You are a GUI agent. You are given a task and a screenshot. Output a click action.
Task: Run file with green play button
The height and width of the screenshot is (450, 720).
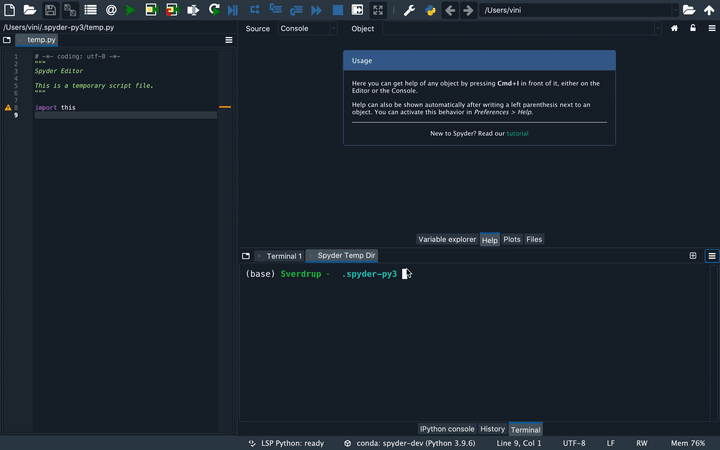click(x=131, y=10)
